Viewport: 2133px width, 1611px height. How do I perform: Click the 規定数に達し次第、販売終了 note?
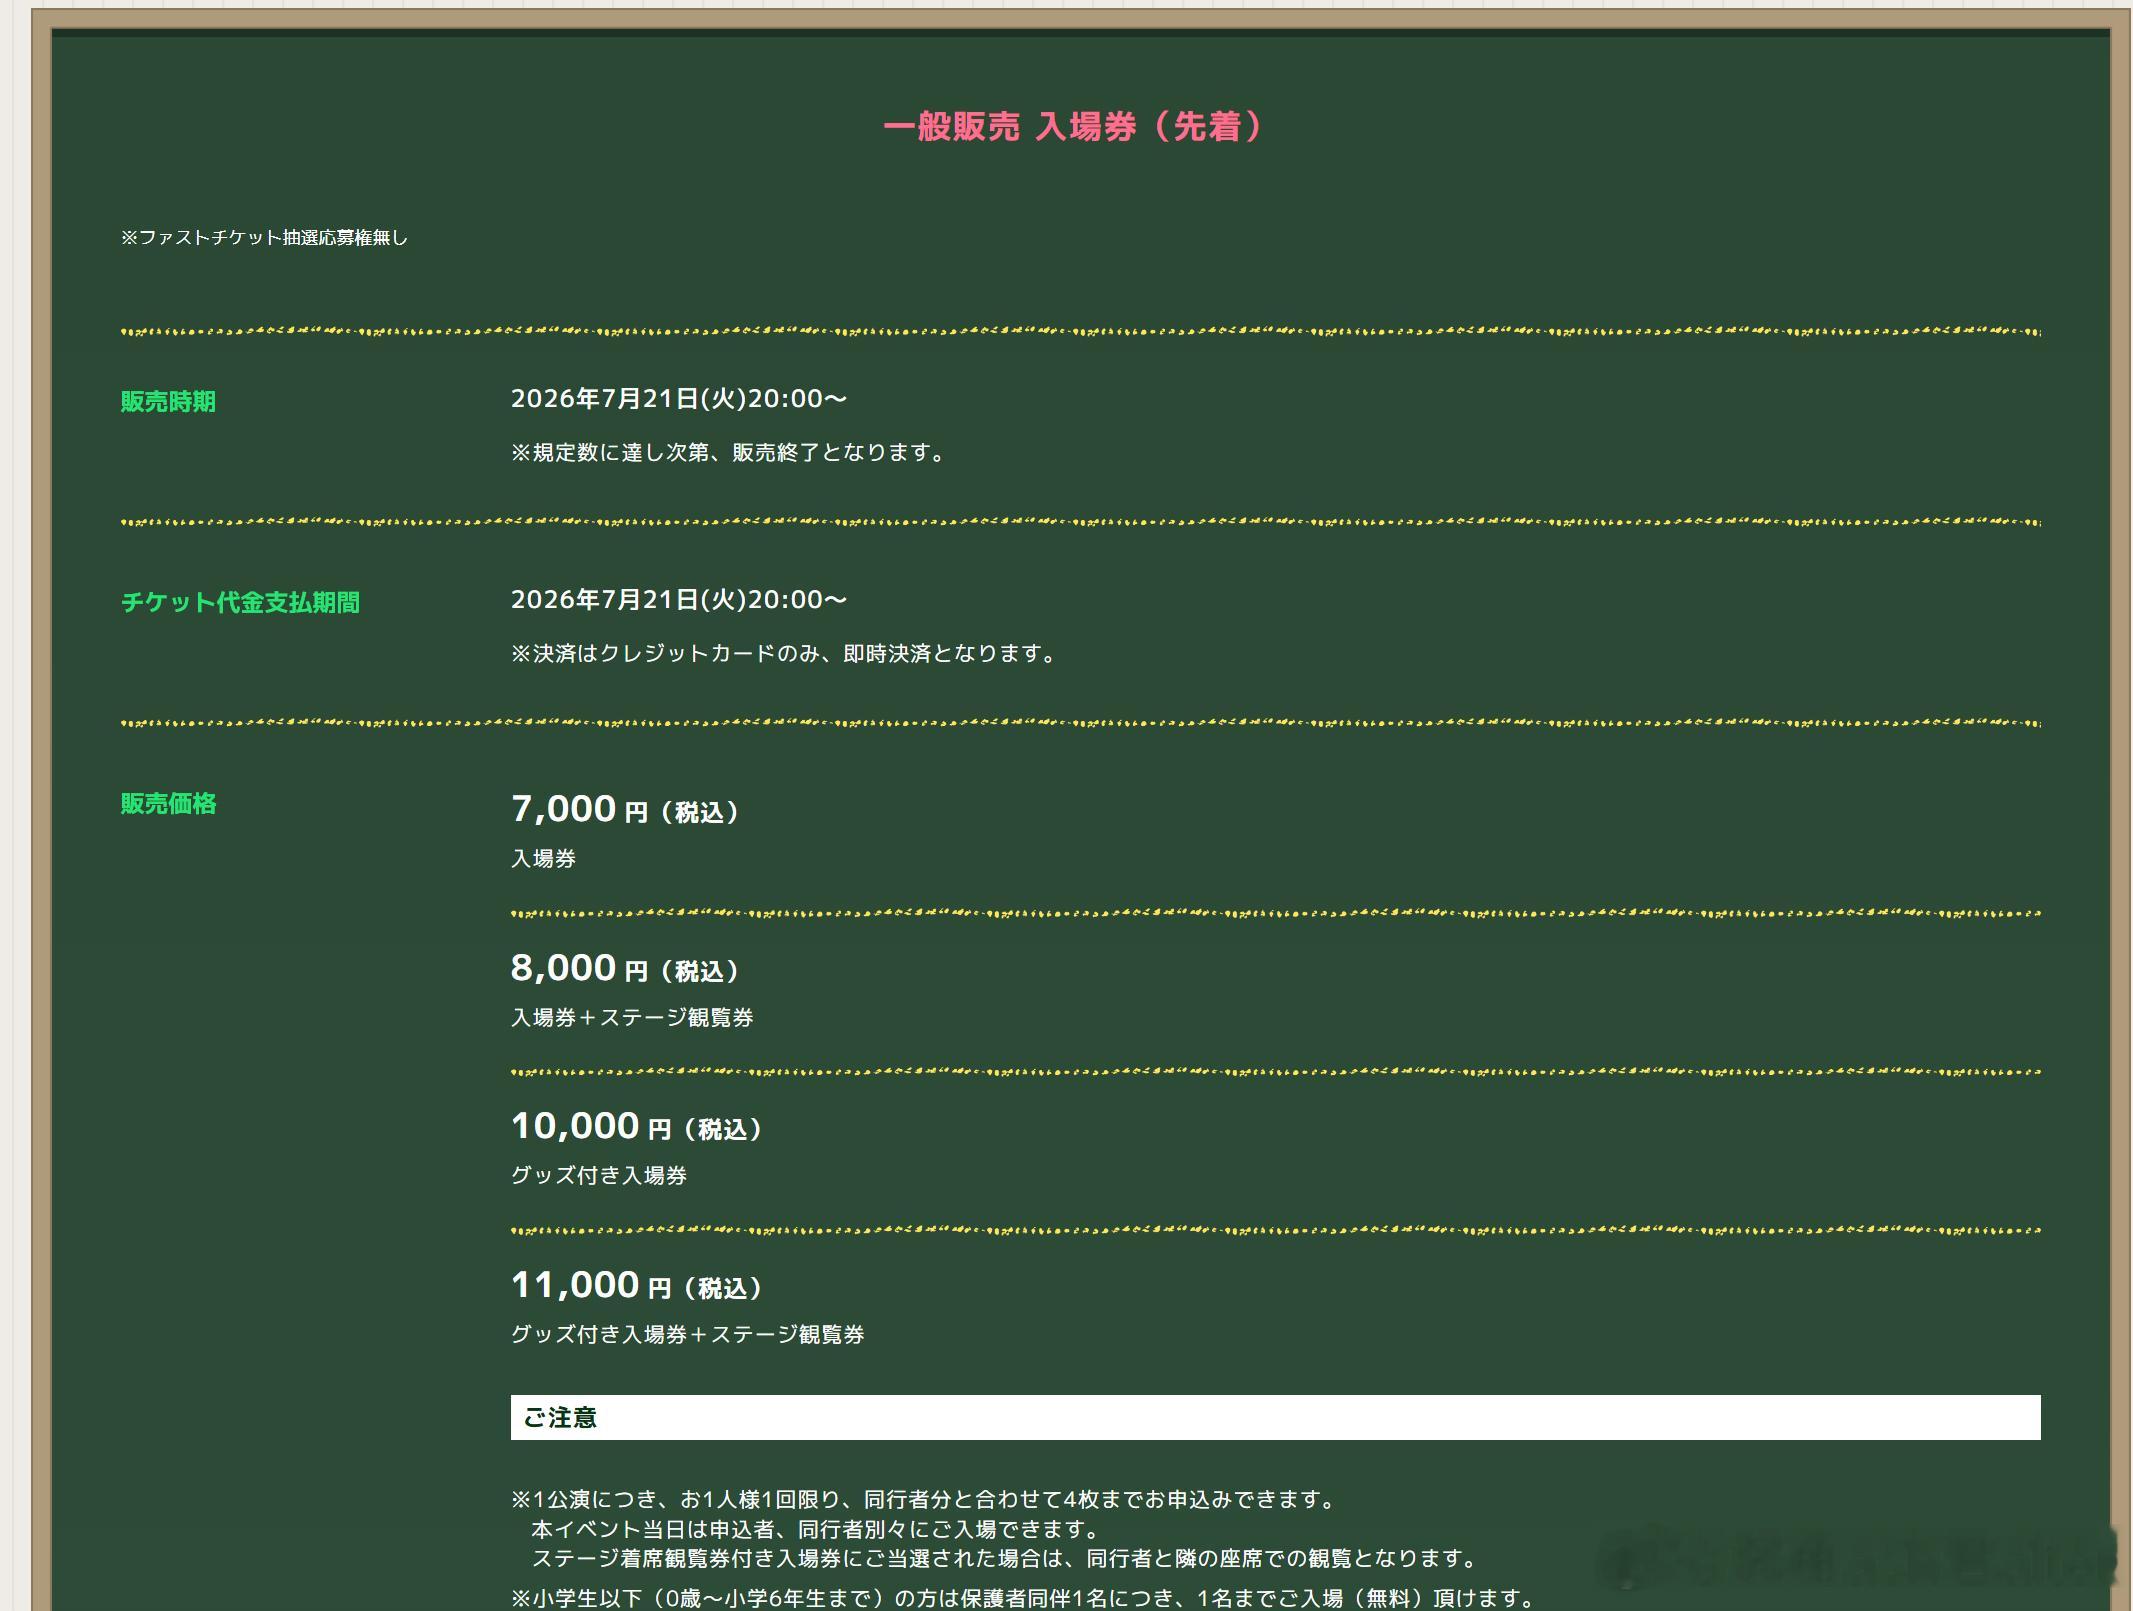pos(730,452)
